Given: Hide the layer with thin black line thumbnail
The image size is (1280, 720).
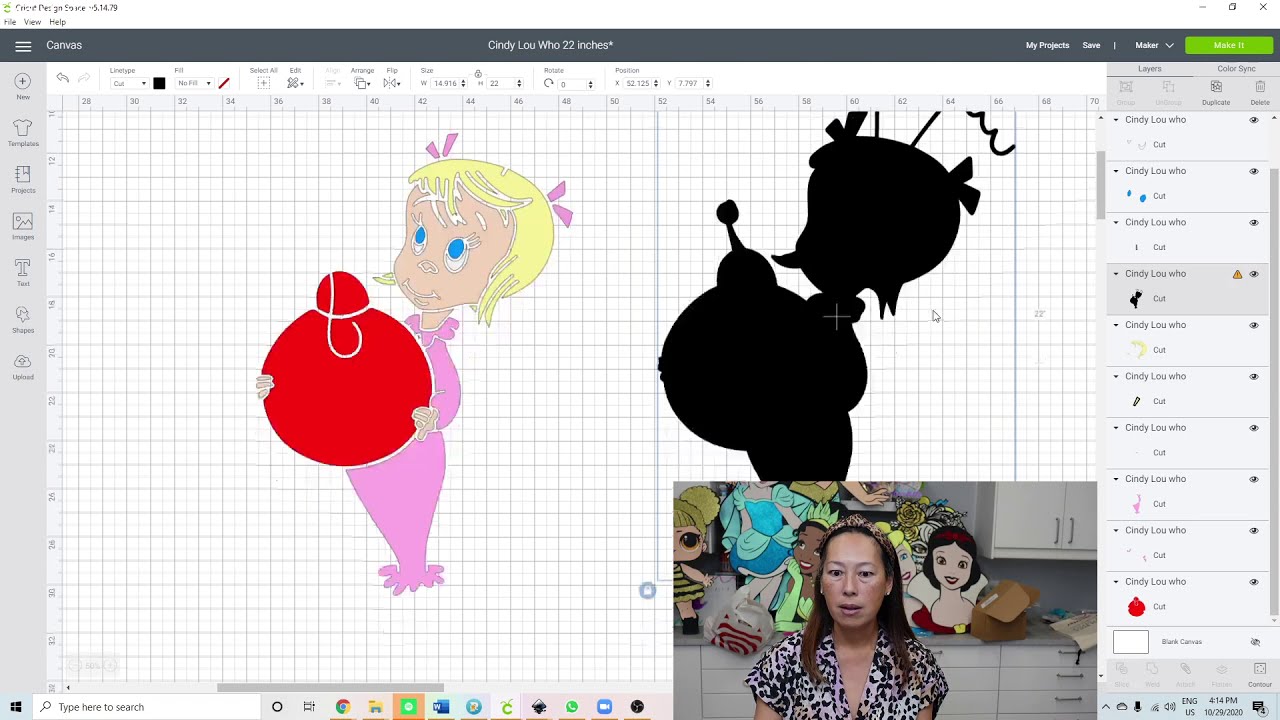Looking at the screenshot, I should [1254, 223].
